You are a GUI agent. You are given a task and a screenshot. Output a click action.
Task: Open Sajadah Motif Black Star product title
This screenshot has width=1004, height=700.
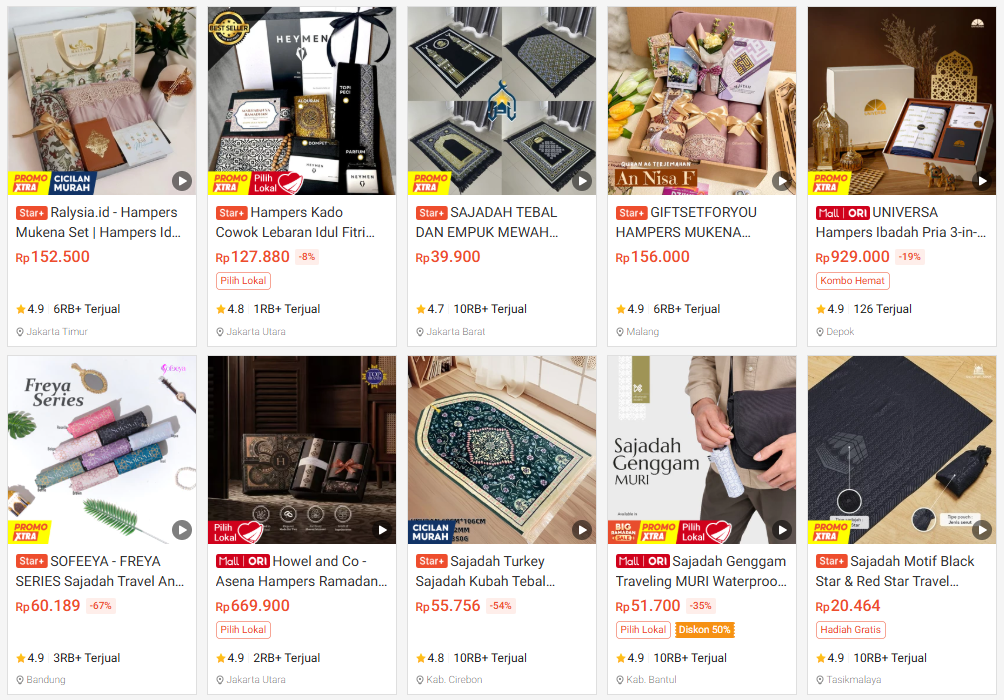[895, 571]
